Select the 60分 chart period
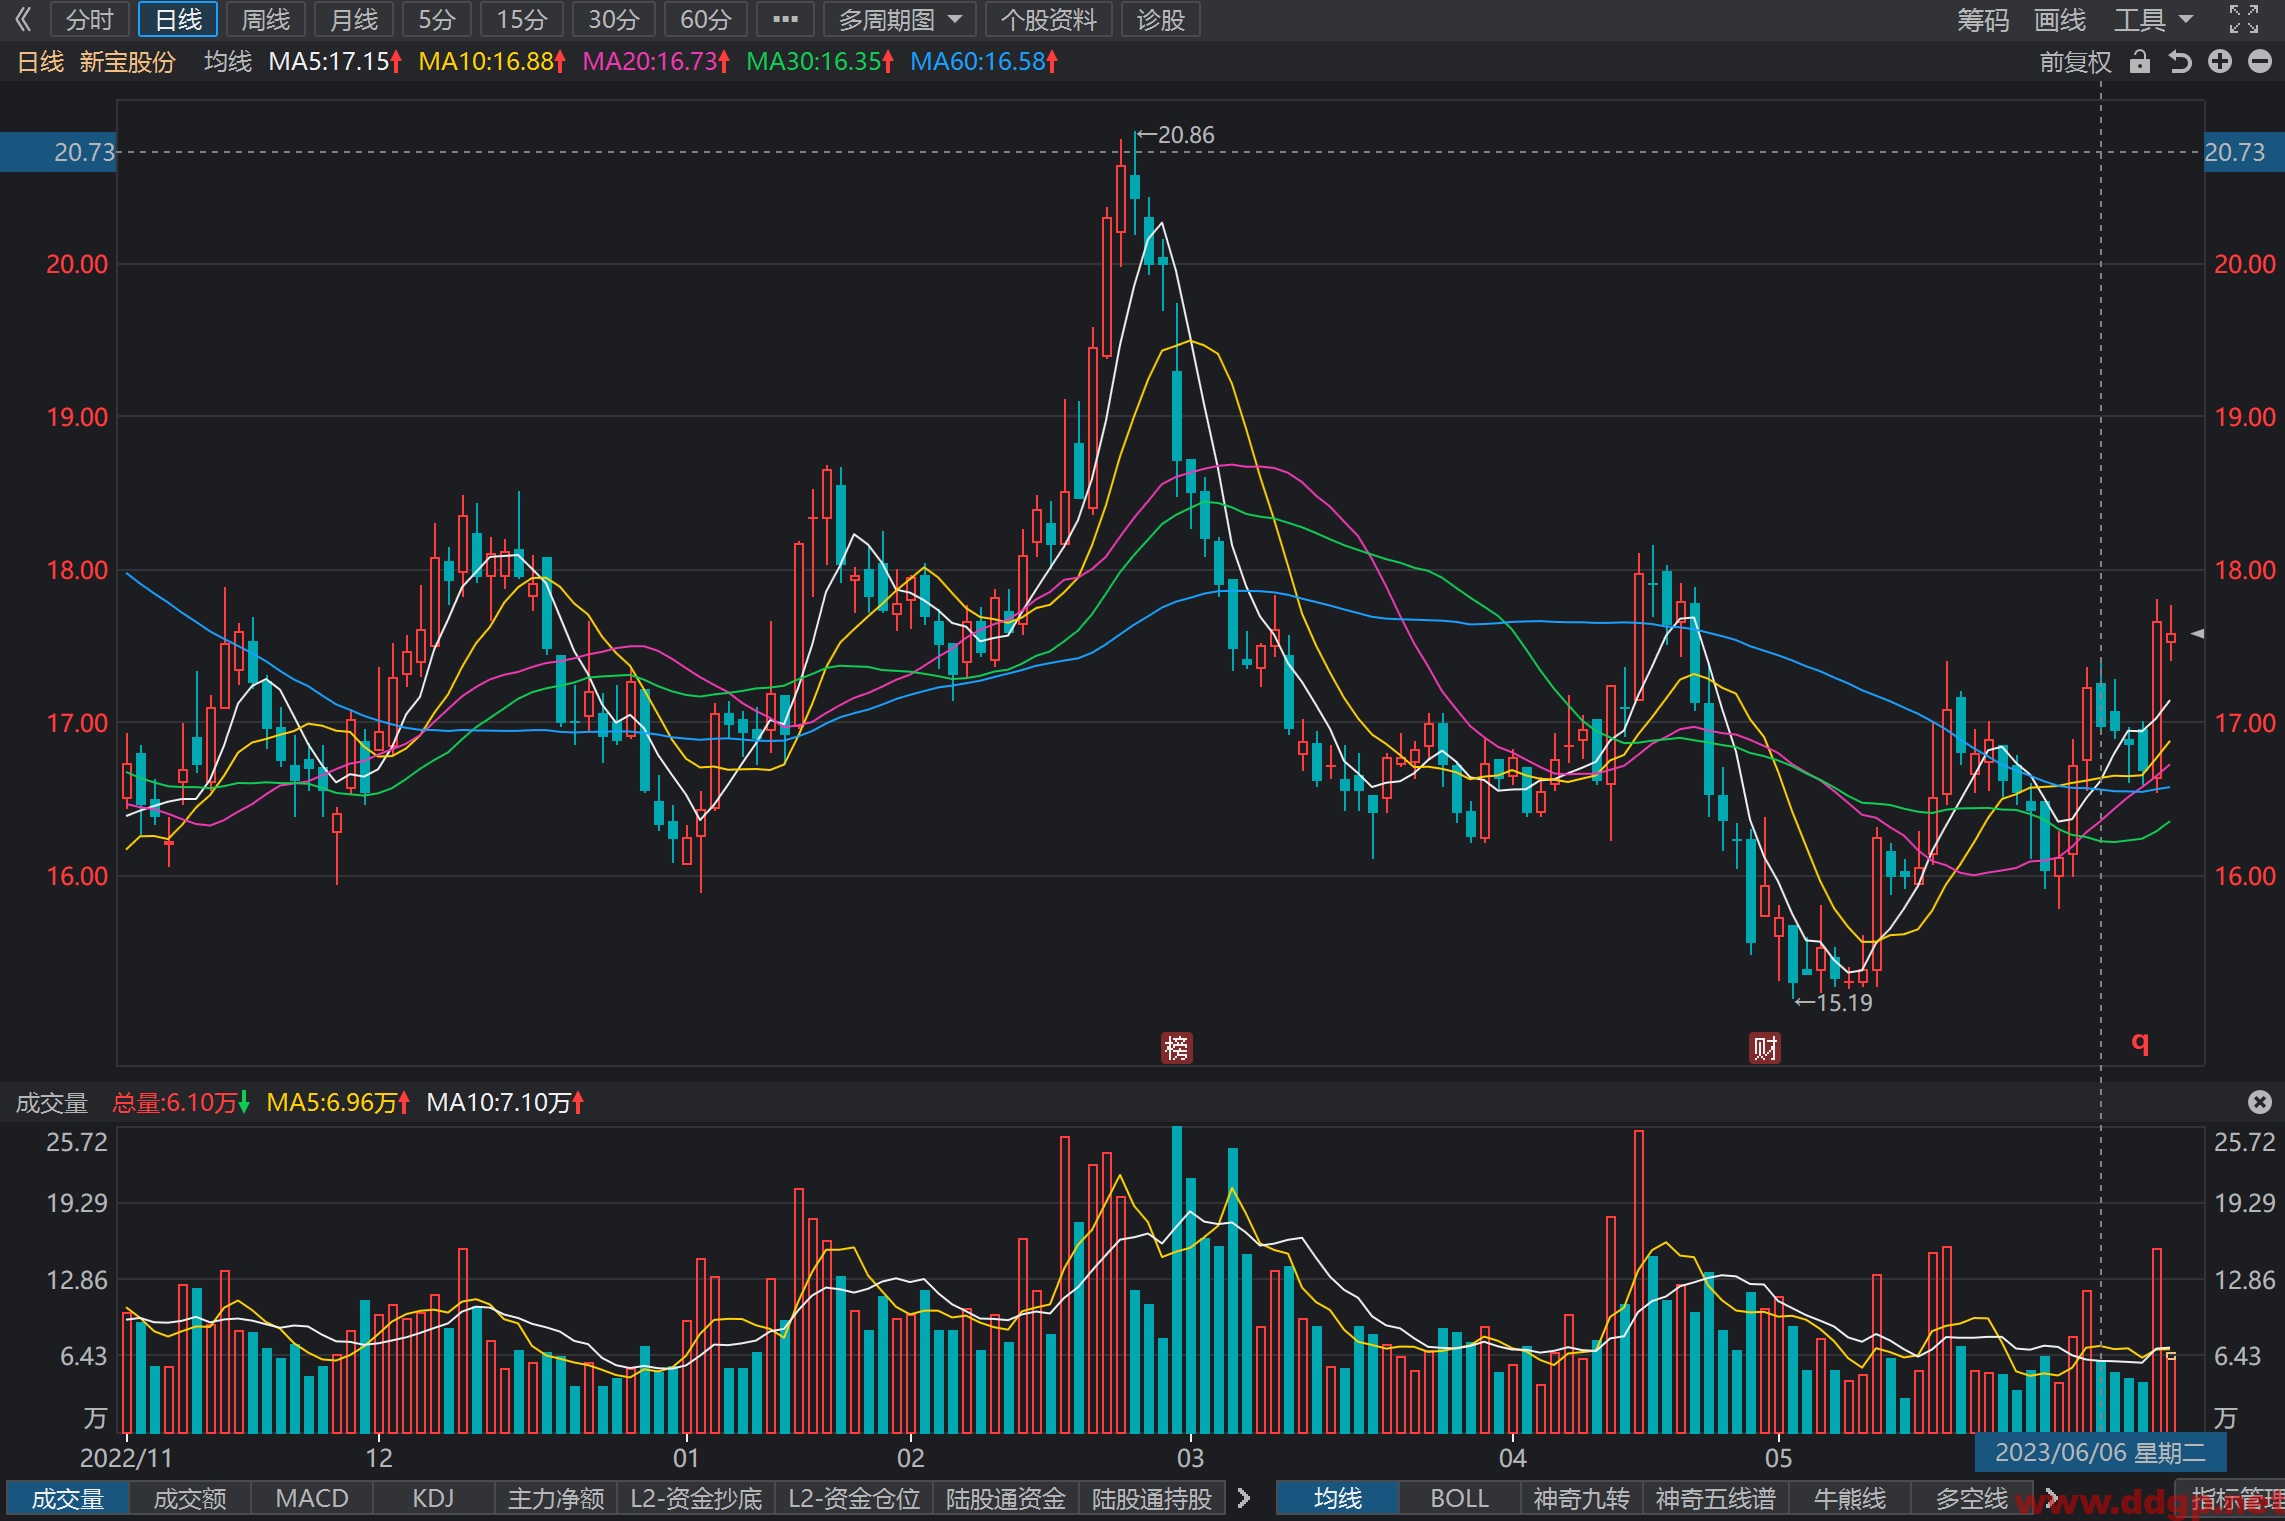This screenshot has height=1521, width=2285. (x=706, y=19)
